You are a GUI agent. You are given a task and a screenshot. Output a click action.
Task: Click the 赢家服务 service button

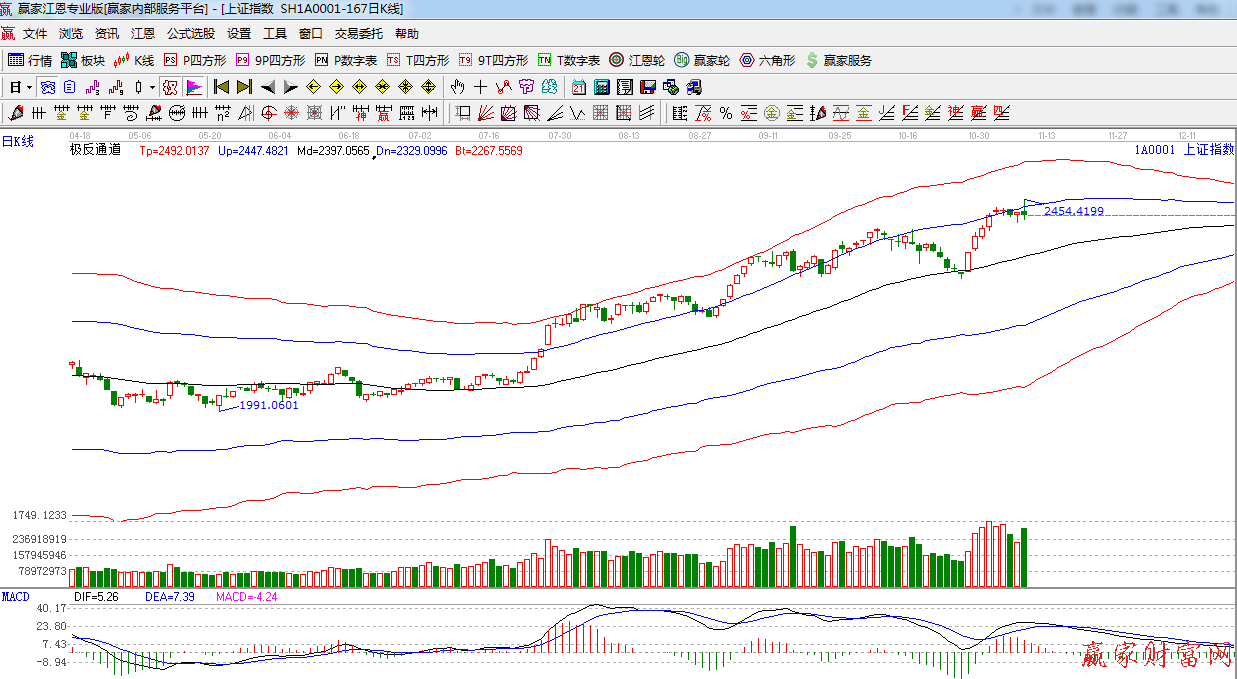838,60
